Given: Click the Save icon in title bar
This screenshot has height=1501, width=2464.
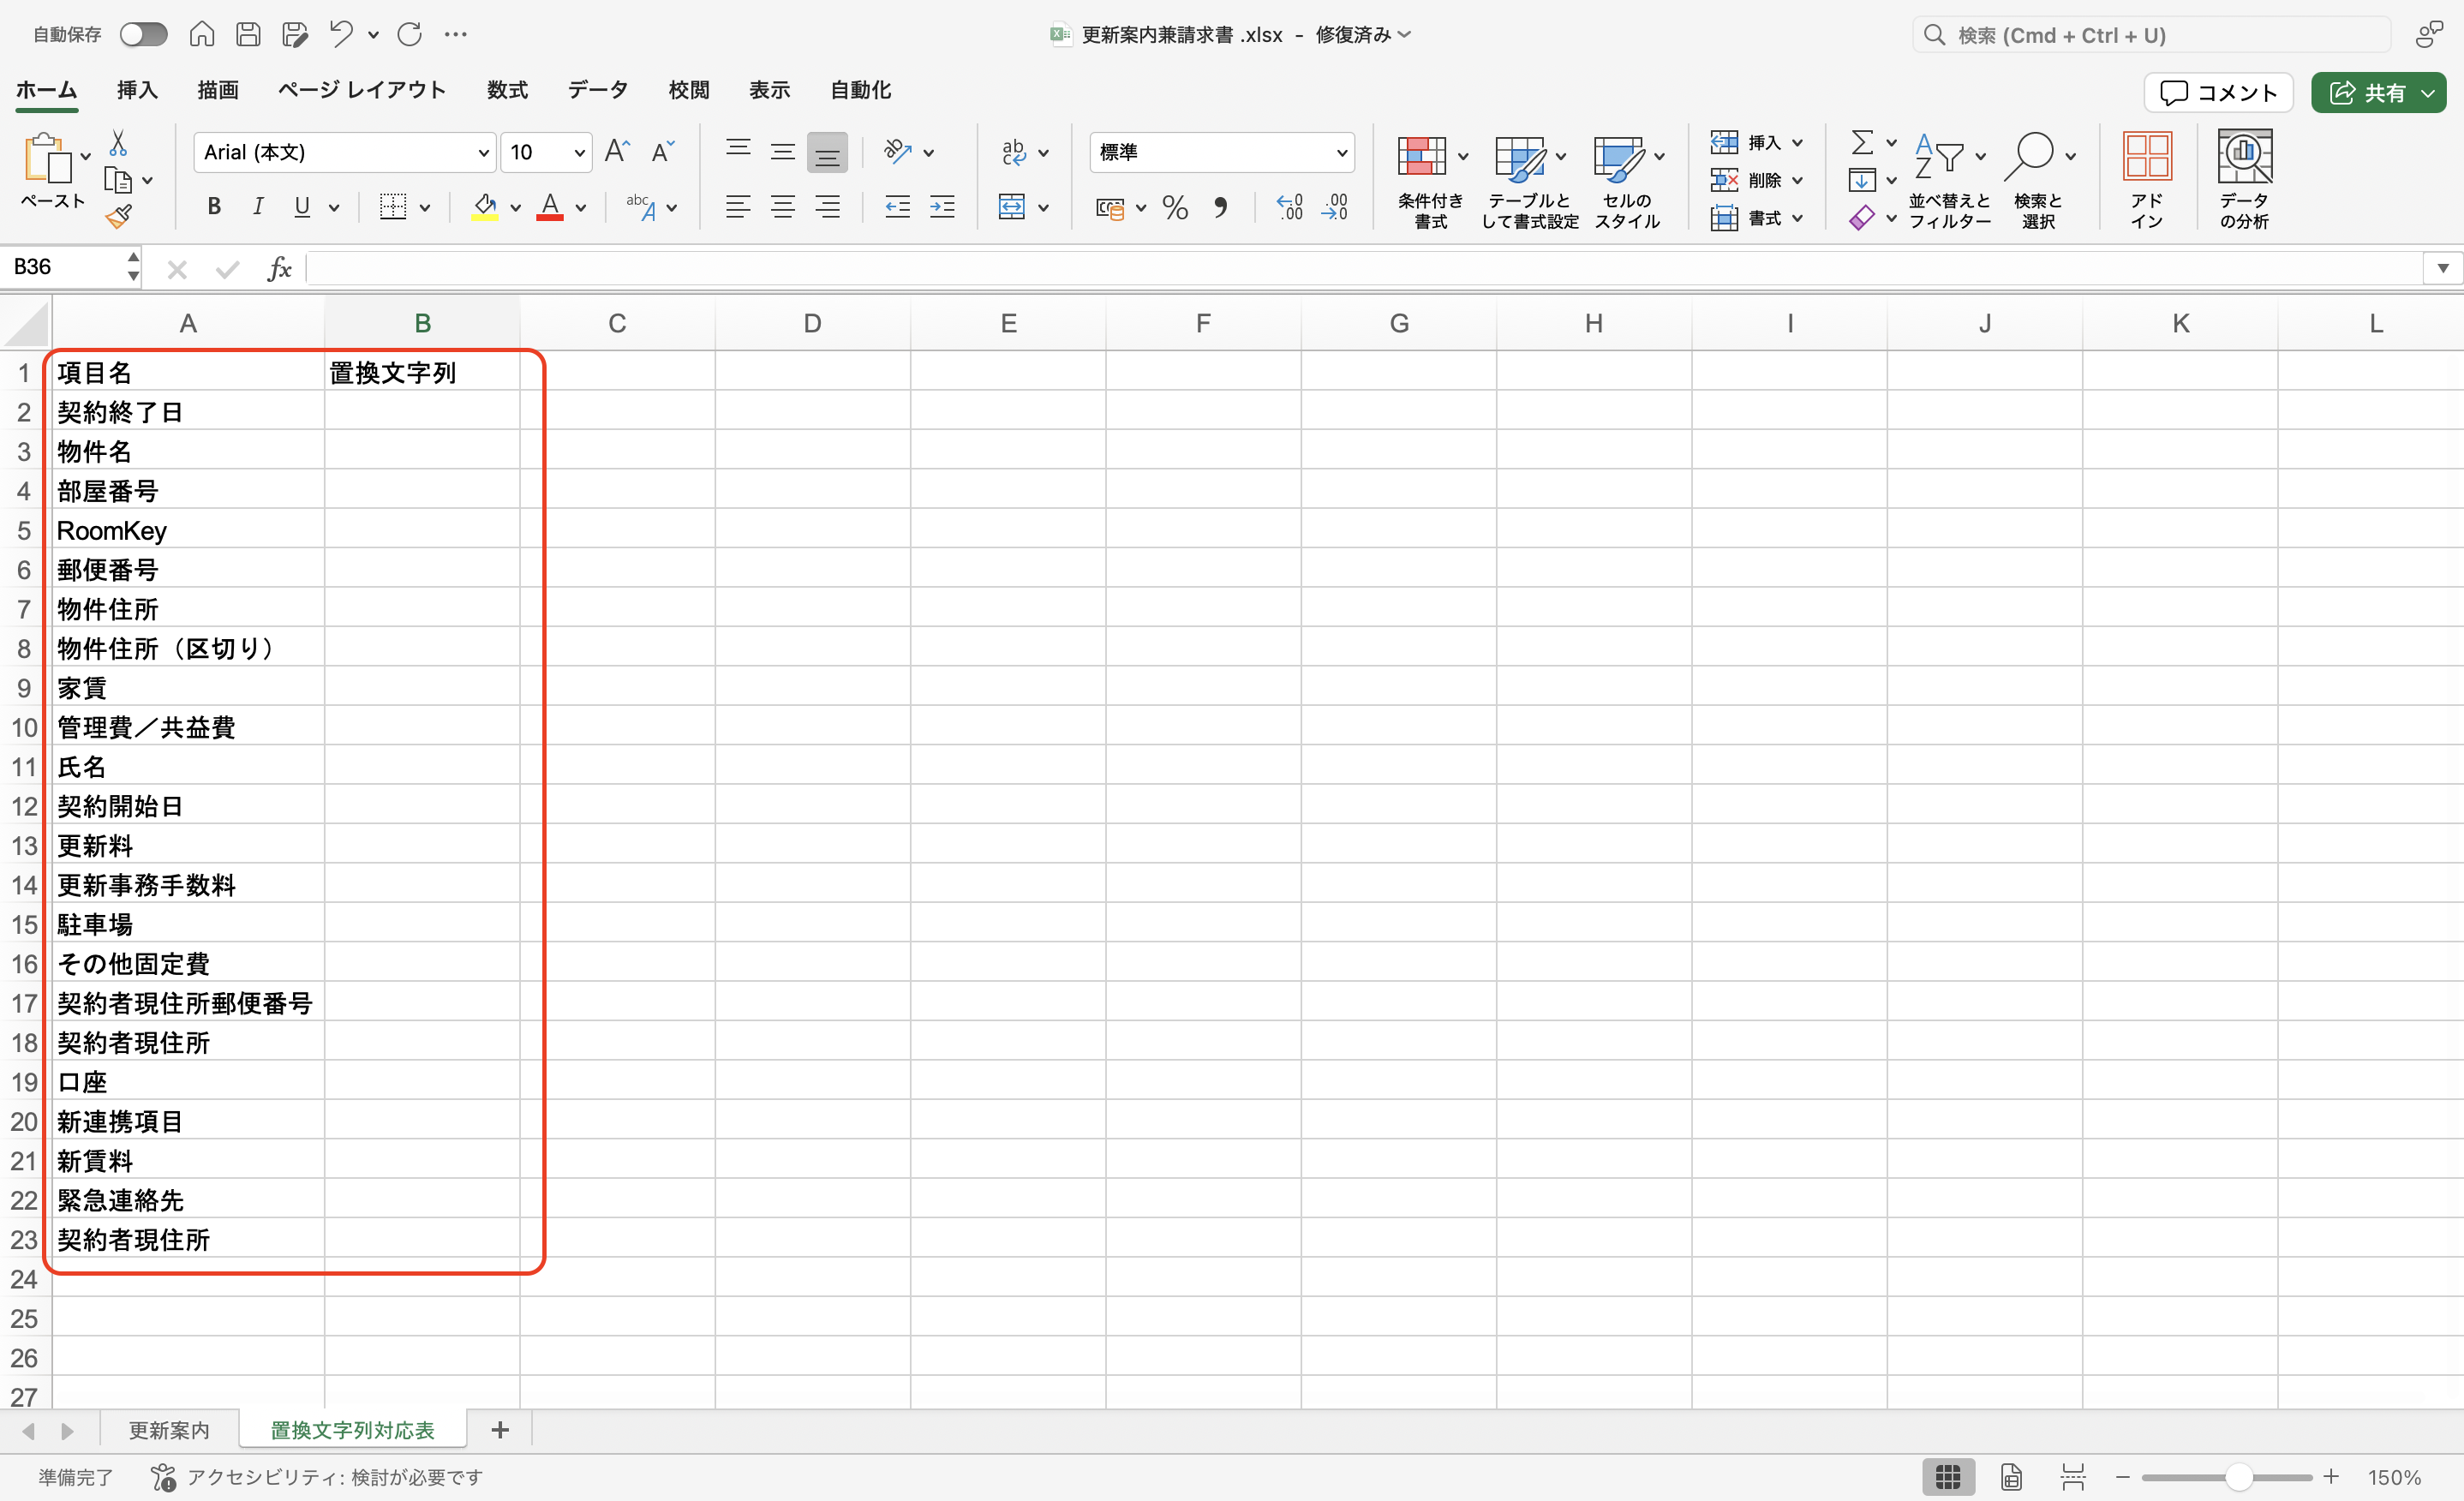Looking at the screenshot, I should pyautogui.click(x=248, y=35).
